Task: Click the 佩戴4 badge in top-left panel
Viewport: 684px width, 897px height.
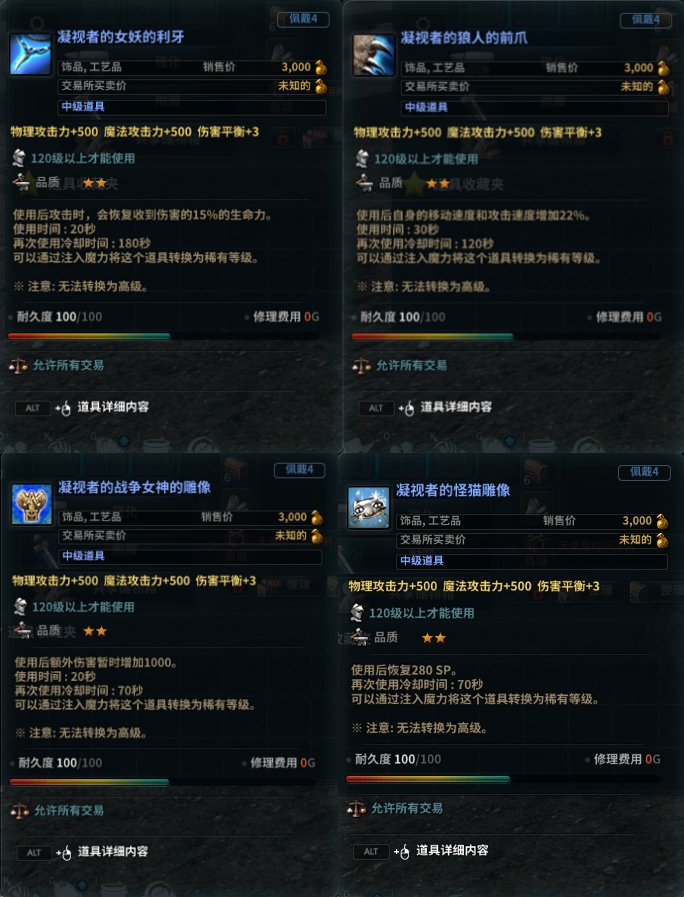Action: click(303, 19)
